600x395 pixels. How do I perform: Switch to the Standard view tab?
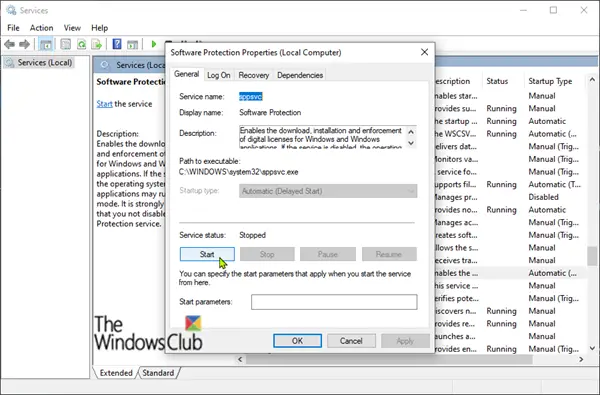[158, 373]
